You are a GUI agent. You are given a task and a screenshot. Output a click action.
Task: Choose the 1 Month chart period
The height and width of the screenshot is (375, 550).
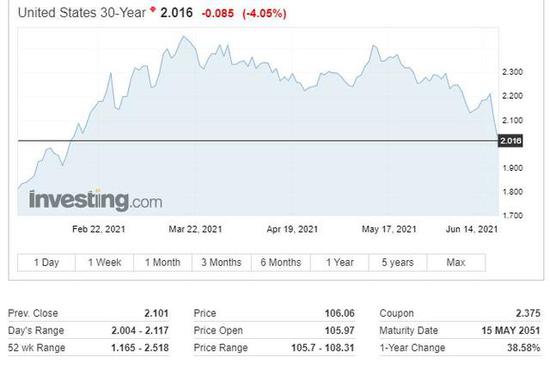[163, 262]
